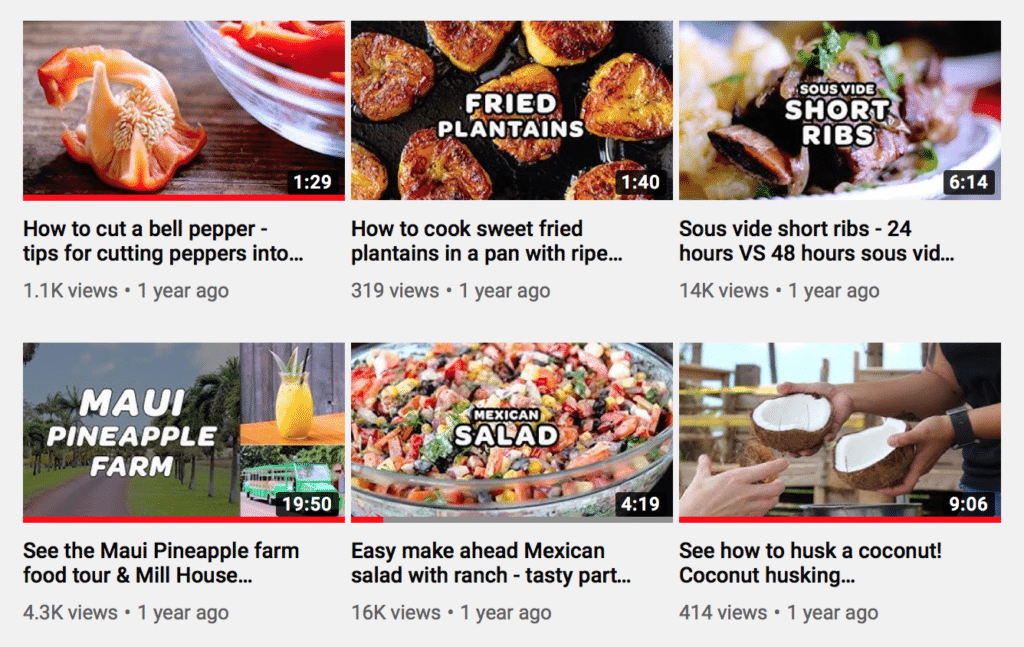Click '14K views • 1 year ago' text
1024x647 pixels.
point(779,291)
